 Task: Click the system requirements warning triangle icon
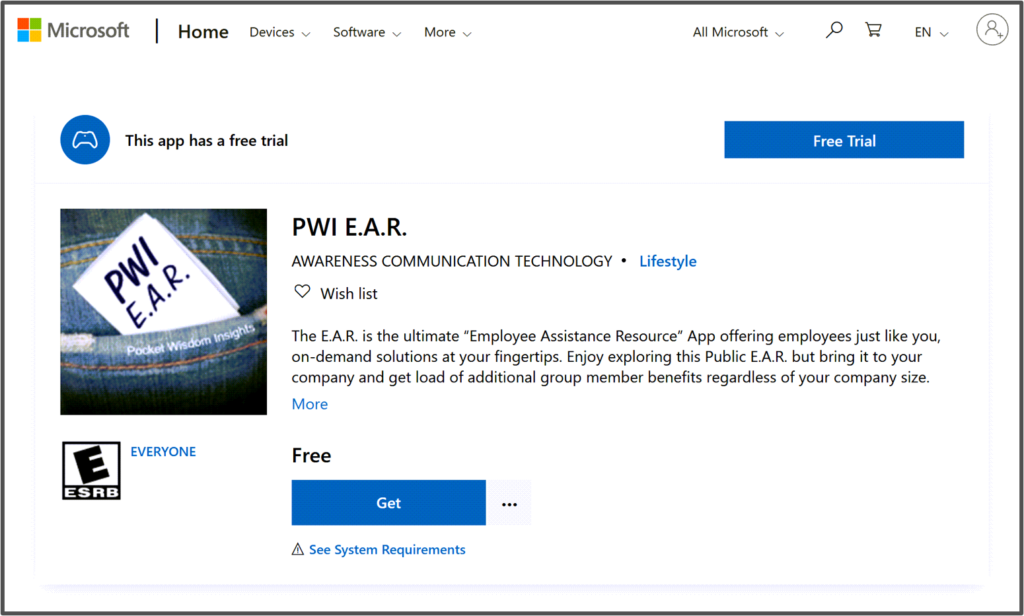tap(298, 549)
